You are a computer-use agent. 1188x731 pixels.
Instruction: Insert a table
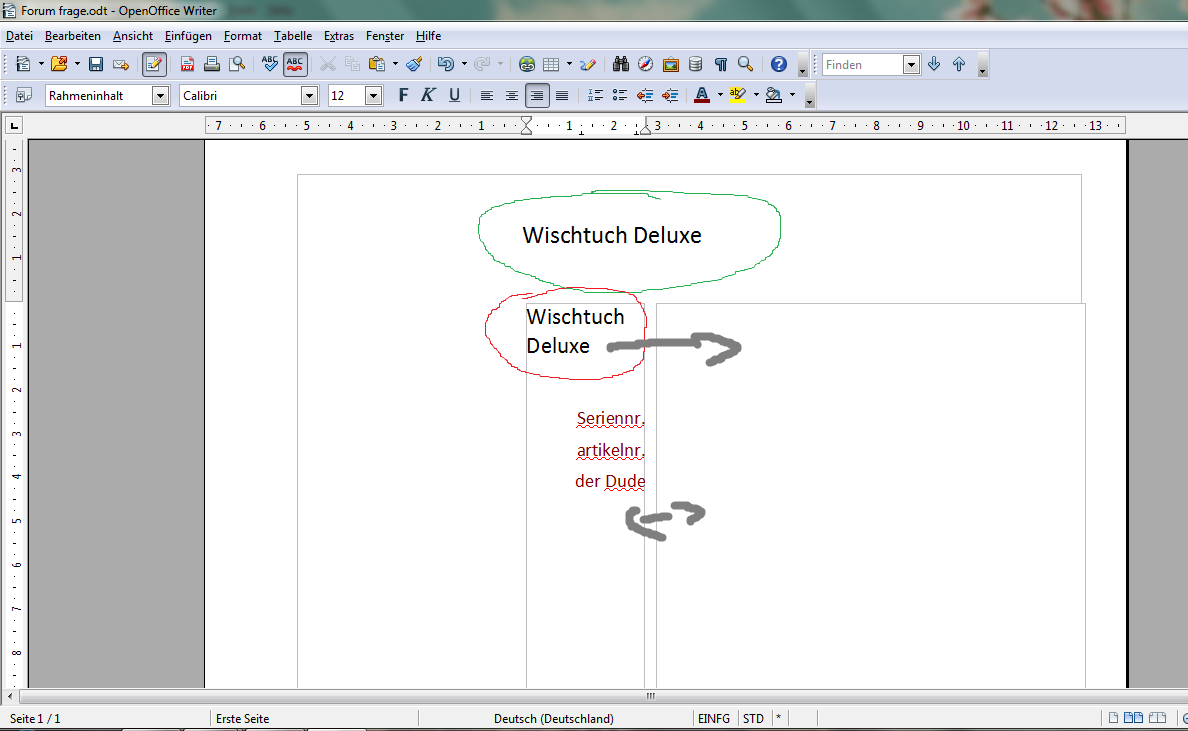click(552, 64)
